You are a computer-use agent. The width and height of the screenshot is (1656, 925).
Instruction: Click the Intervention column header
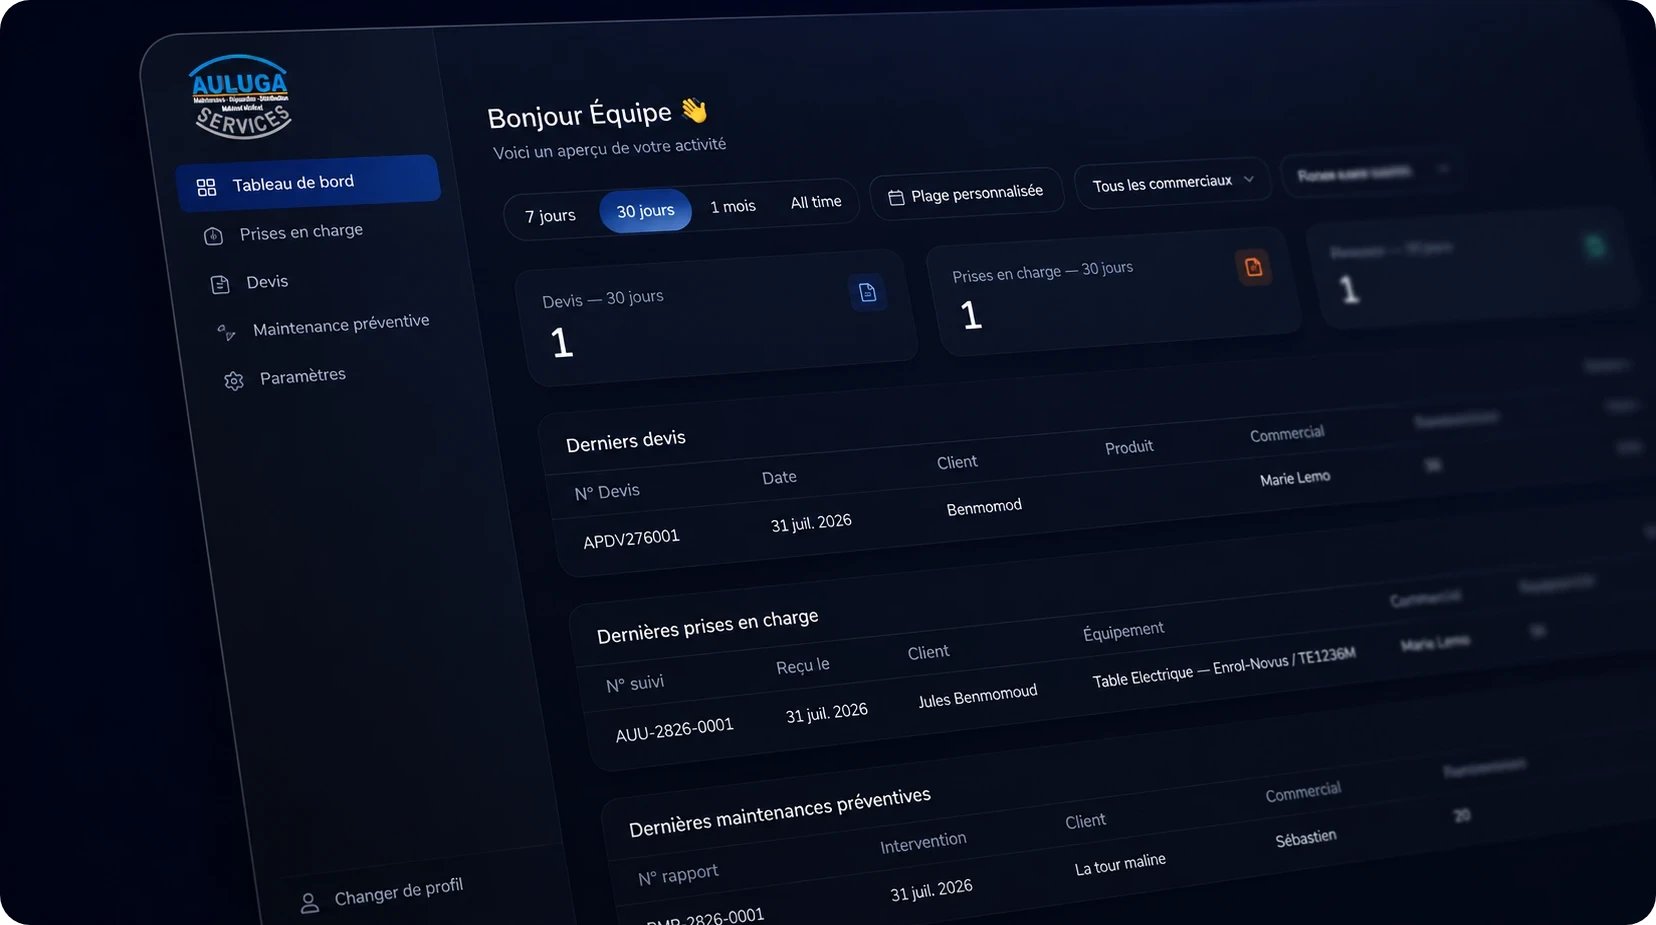[x=923, y=843]
